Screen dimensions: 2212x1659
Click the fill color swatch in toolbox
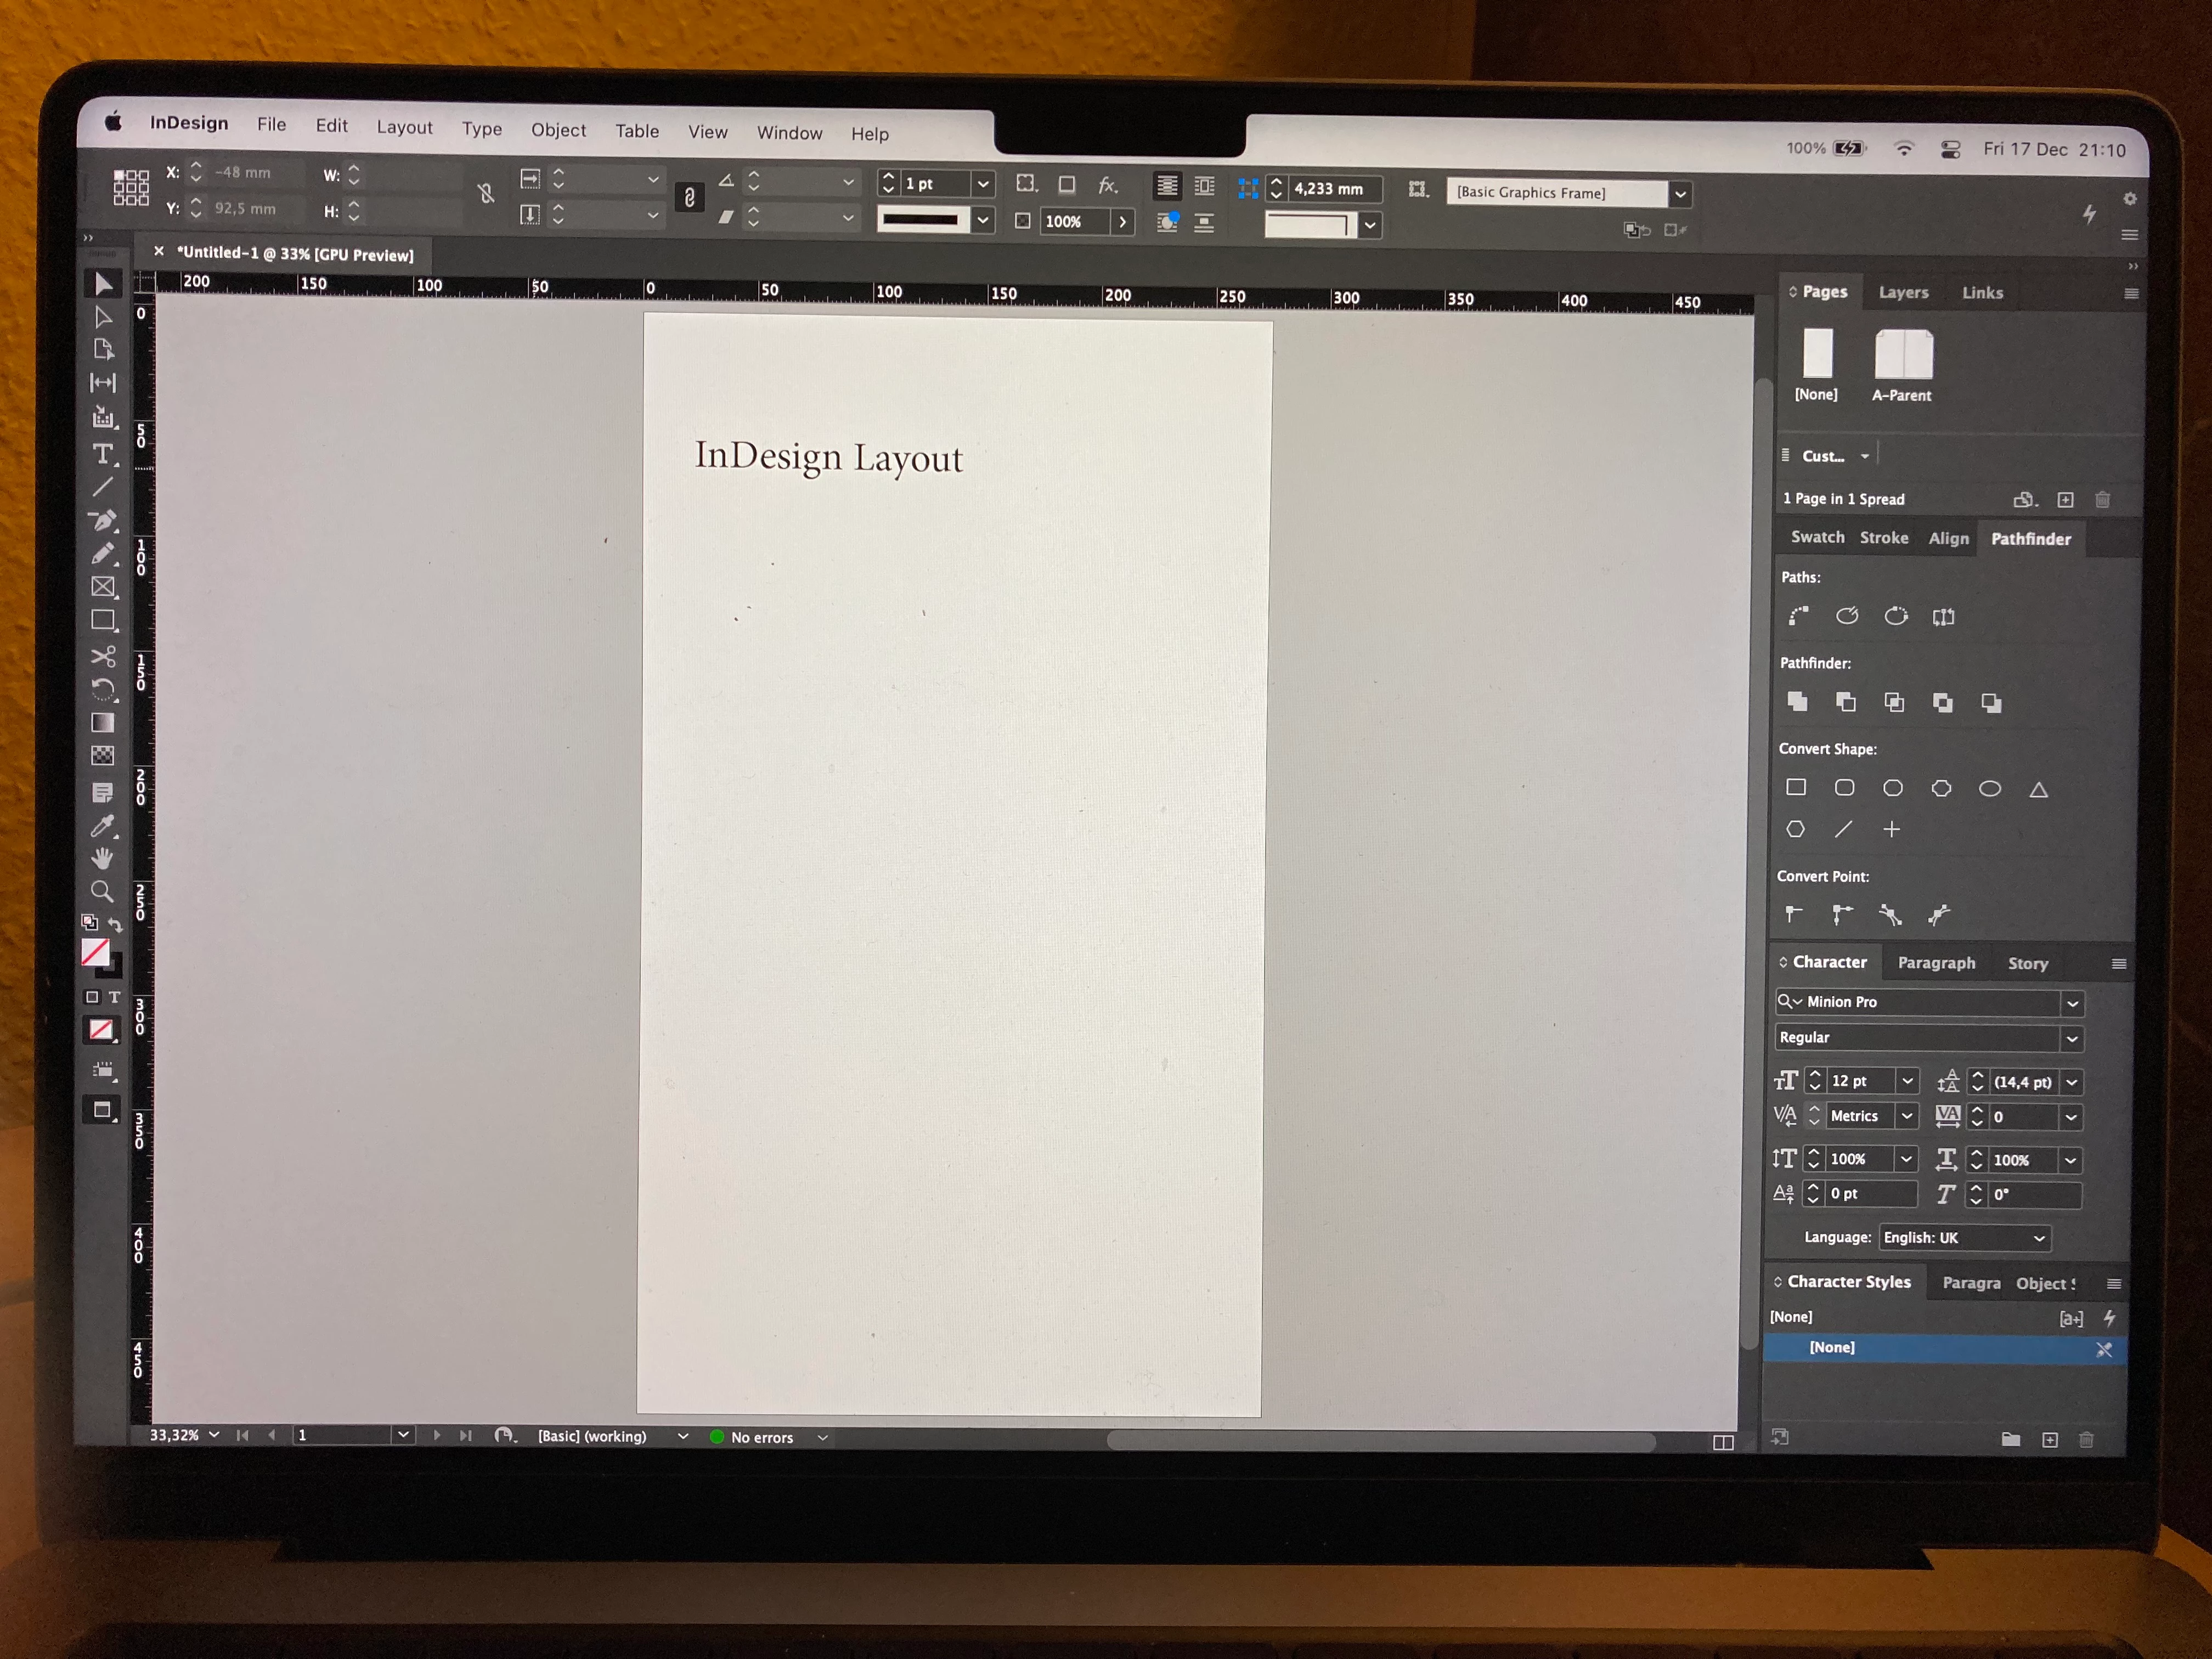[x=95, y=952]
